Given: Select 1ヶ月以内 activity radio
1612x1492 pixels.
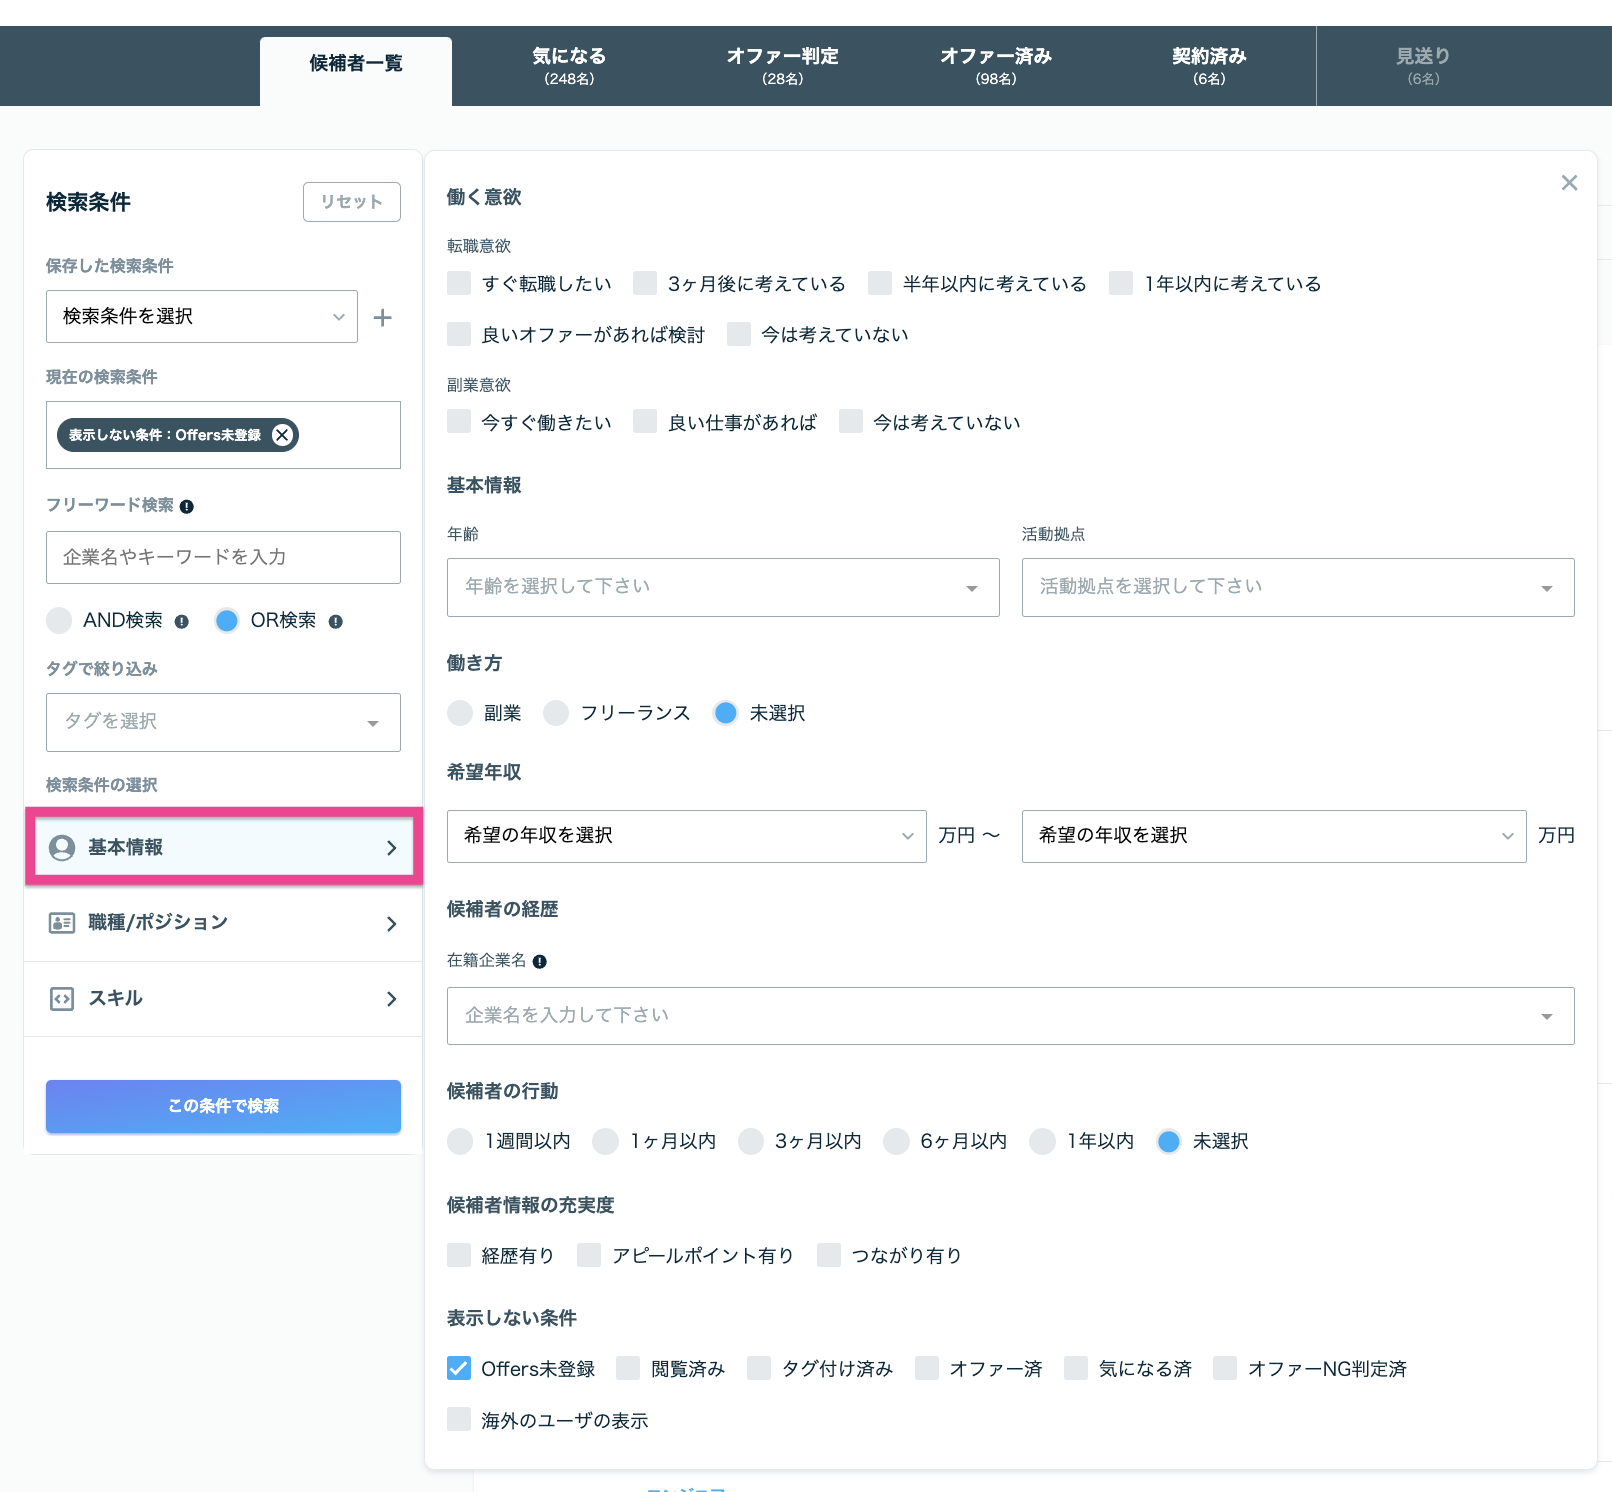Looking at the screenshot, I should (x=605, y=1141).
